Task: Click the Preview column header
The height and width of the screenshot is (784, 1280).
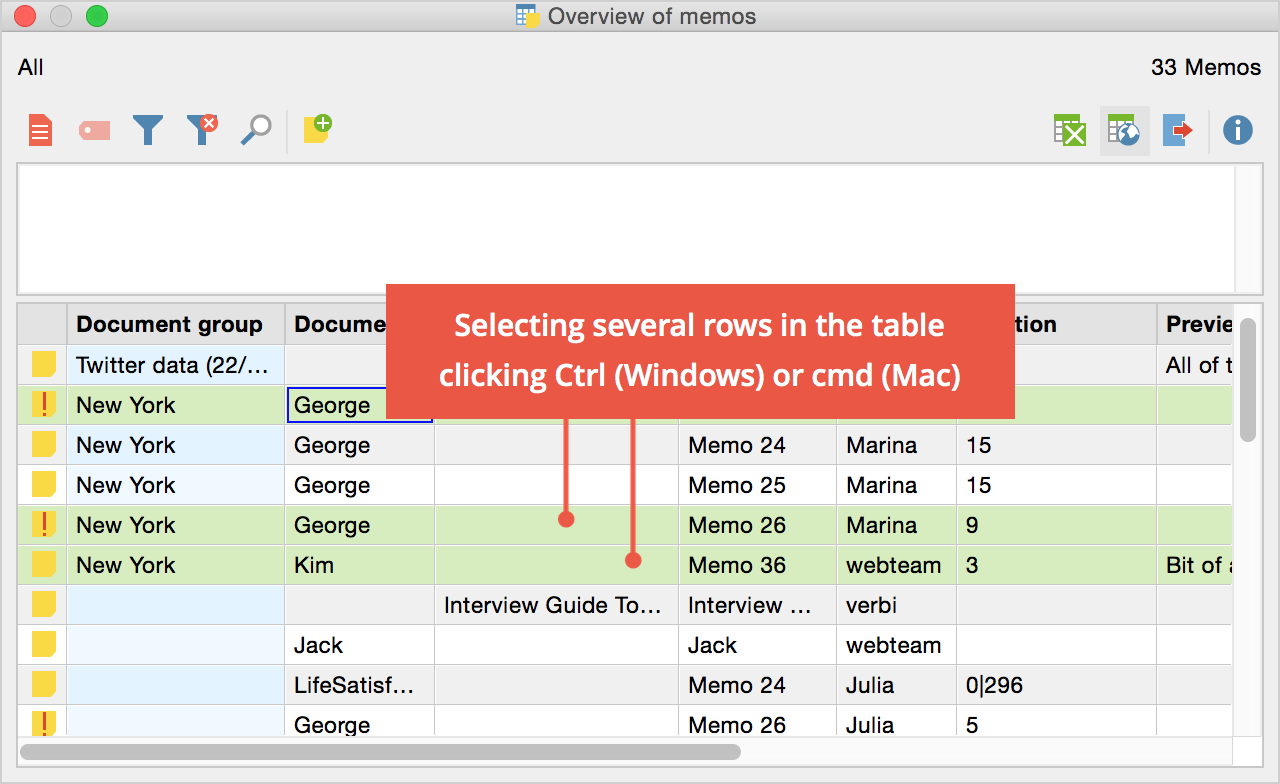Action: tap(1197, 324)
